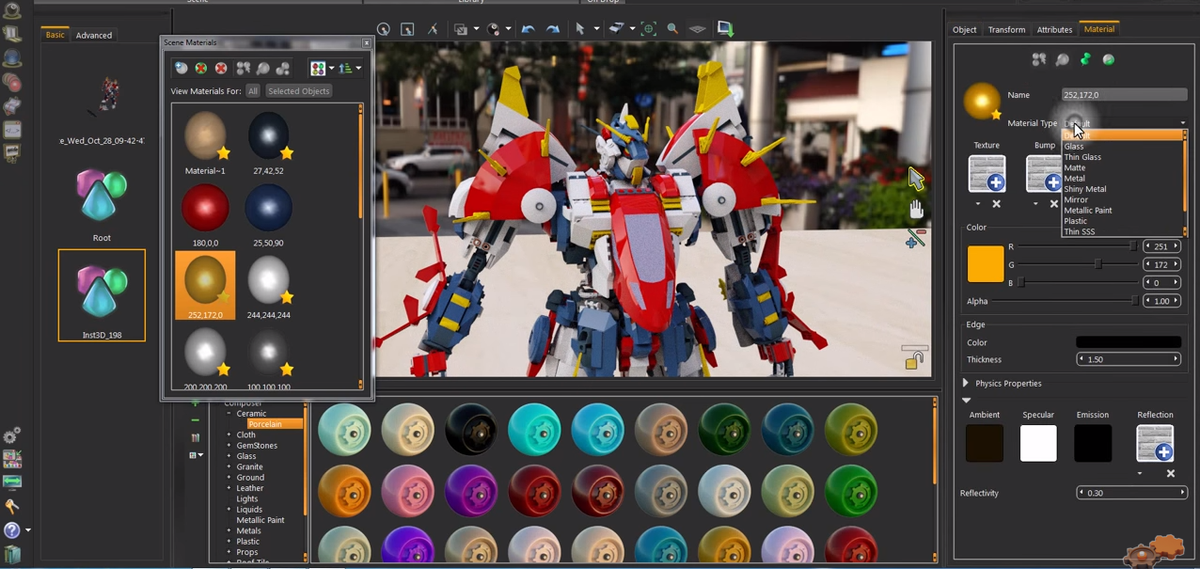Click the yellow arrow select tool beside viewport
The image size is (1200, 569).
tap(916, 179)
